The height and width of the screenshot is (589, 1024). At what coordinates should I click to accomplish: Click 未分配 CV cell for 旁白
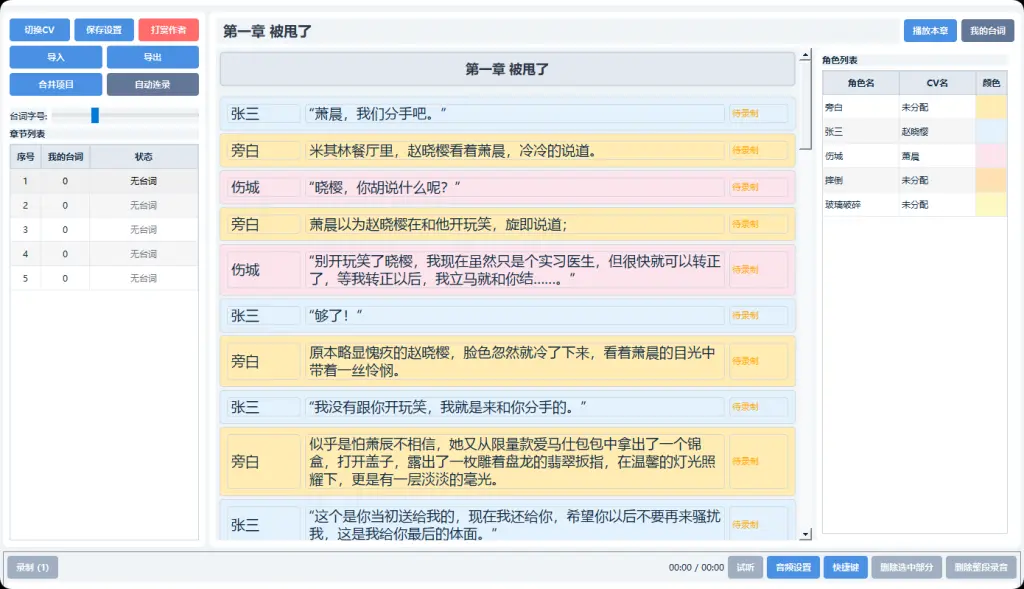click(x=937, y=107)
